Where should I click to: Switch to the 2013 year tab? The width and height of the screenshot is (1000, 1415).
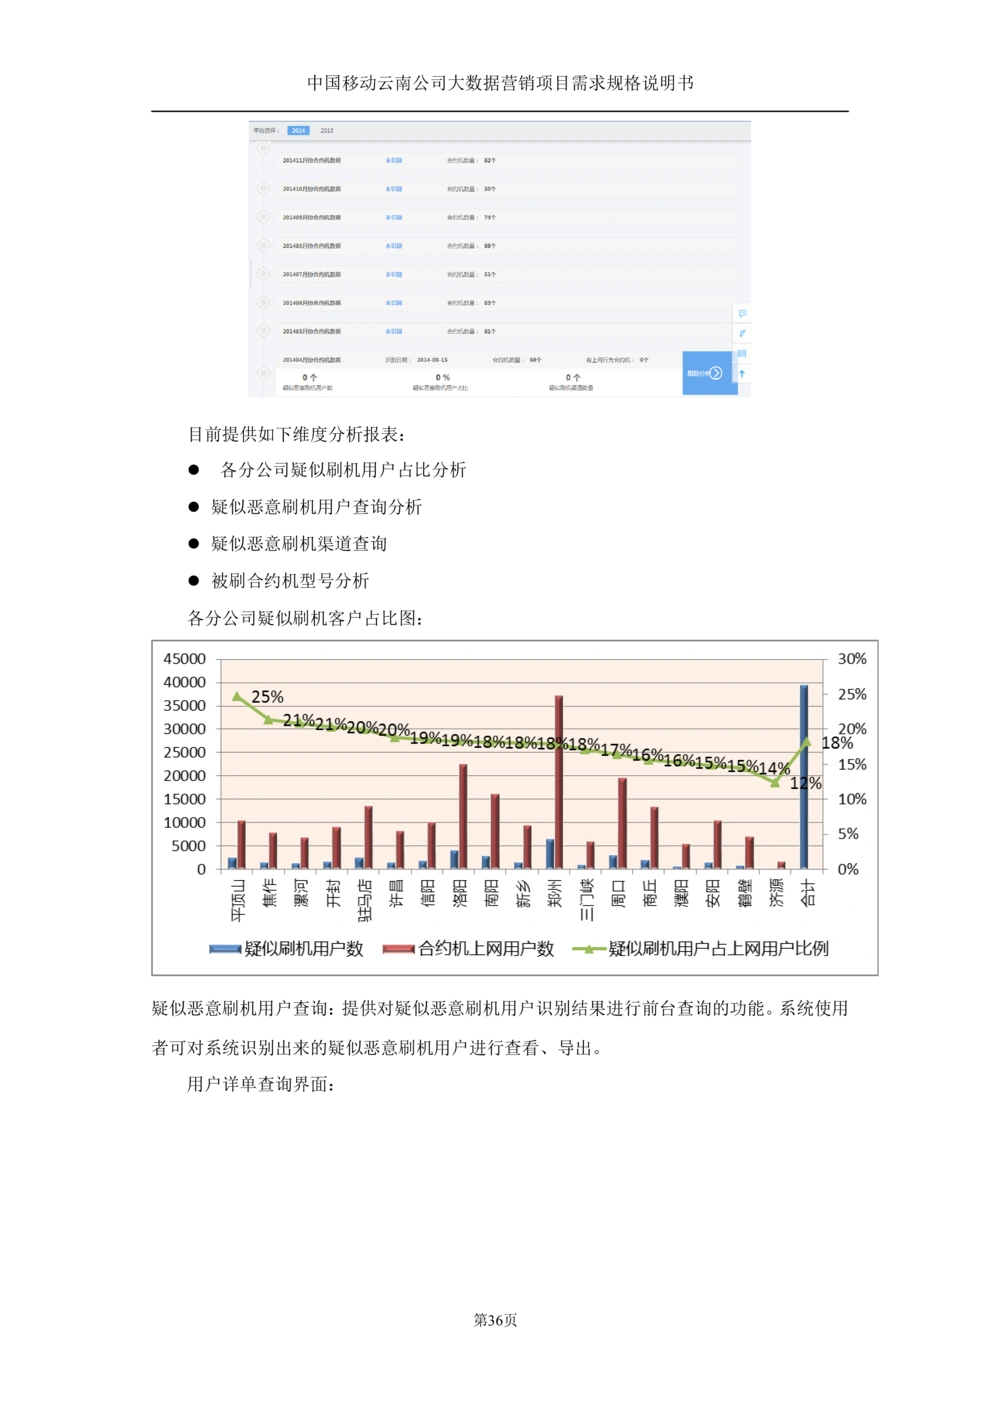click(x=327, y=131)
